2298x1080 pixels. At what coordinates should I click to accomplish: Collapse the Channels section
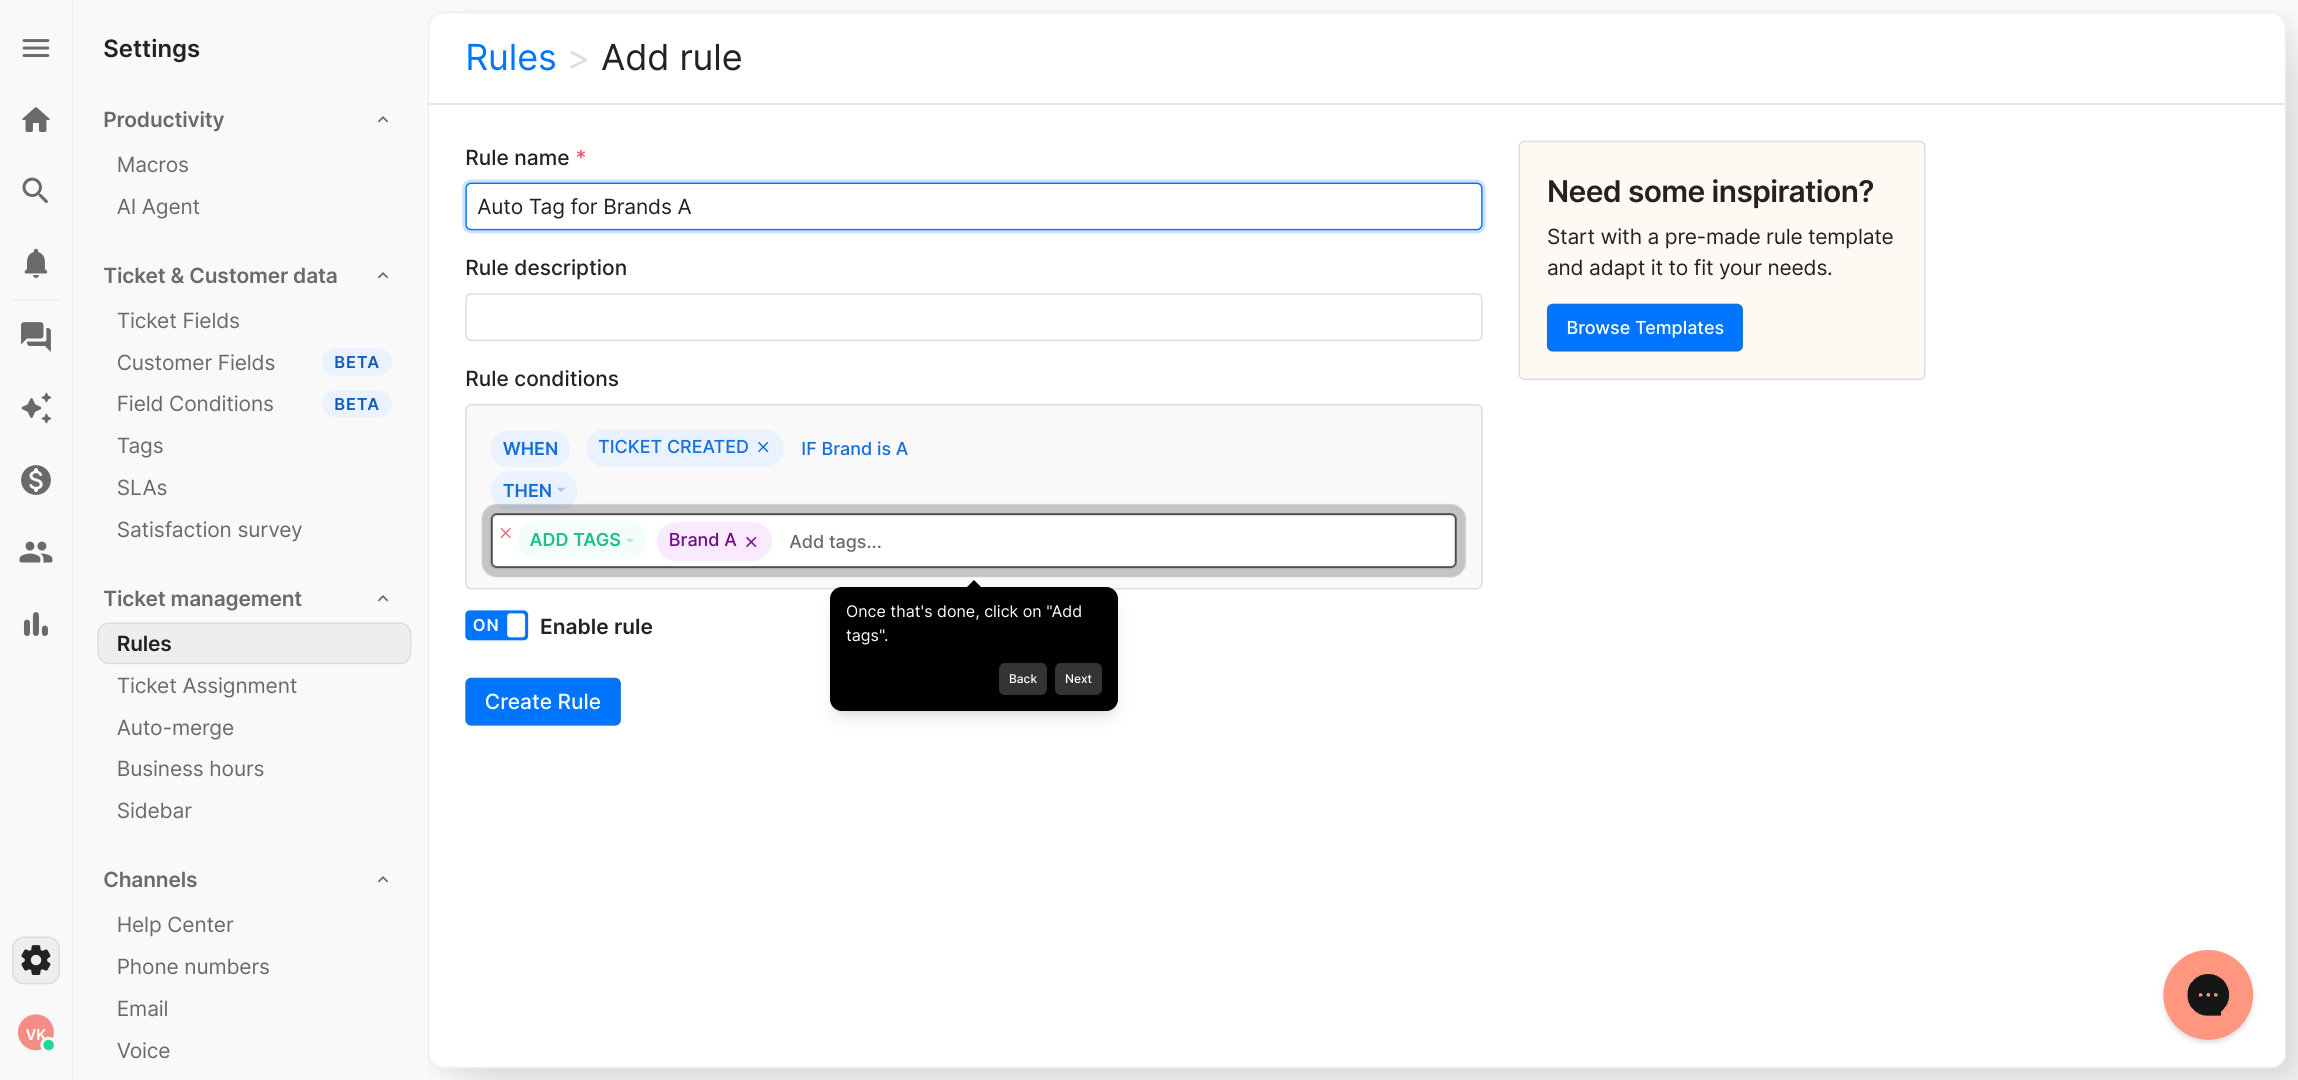click(383, 880)
